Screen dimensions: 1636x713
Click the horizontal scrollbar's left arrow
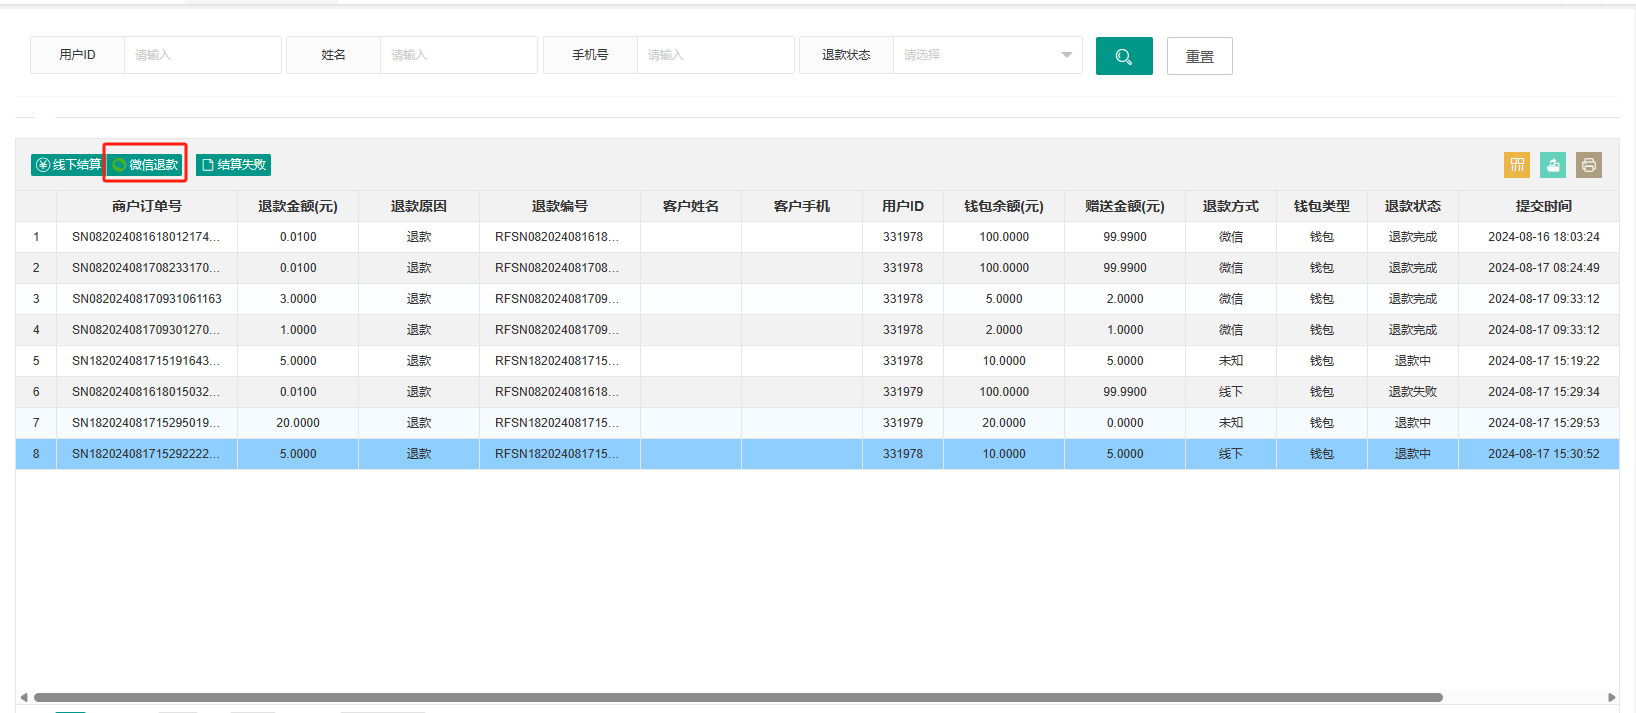tap(24, 697)
